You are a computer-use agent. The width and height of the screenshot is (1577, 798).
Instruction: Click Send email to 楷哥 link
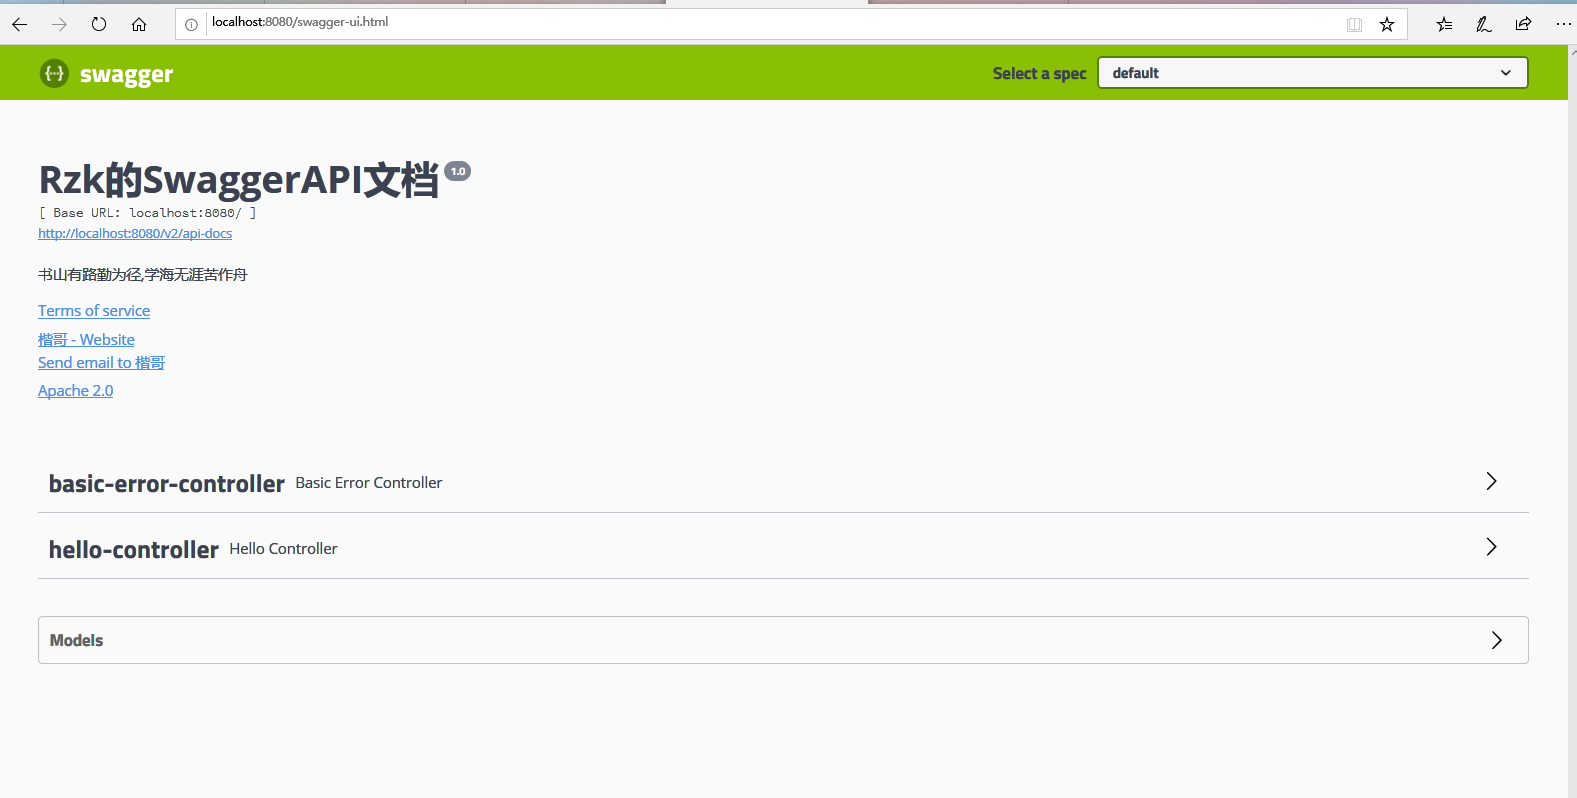pos(101,363)
